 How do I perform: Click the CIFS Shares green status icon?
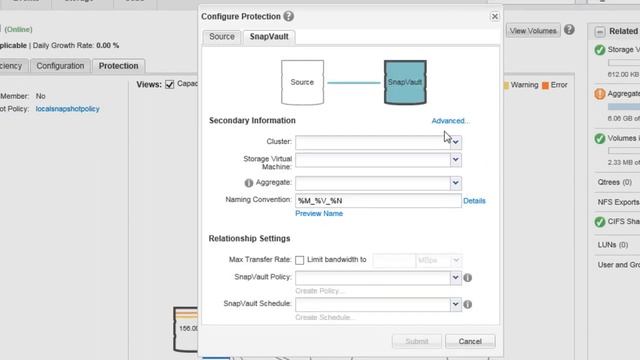coord(600,222)
